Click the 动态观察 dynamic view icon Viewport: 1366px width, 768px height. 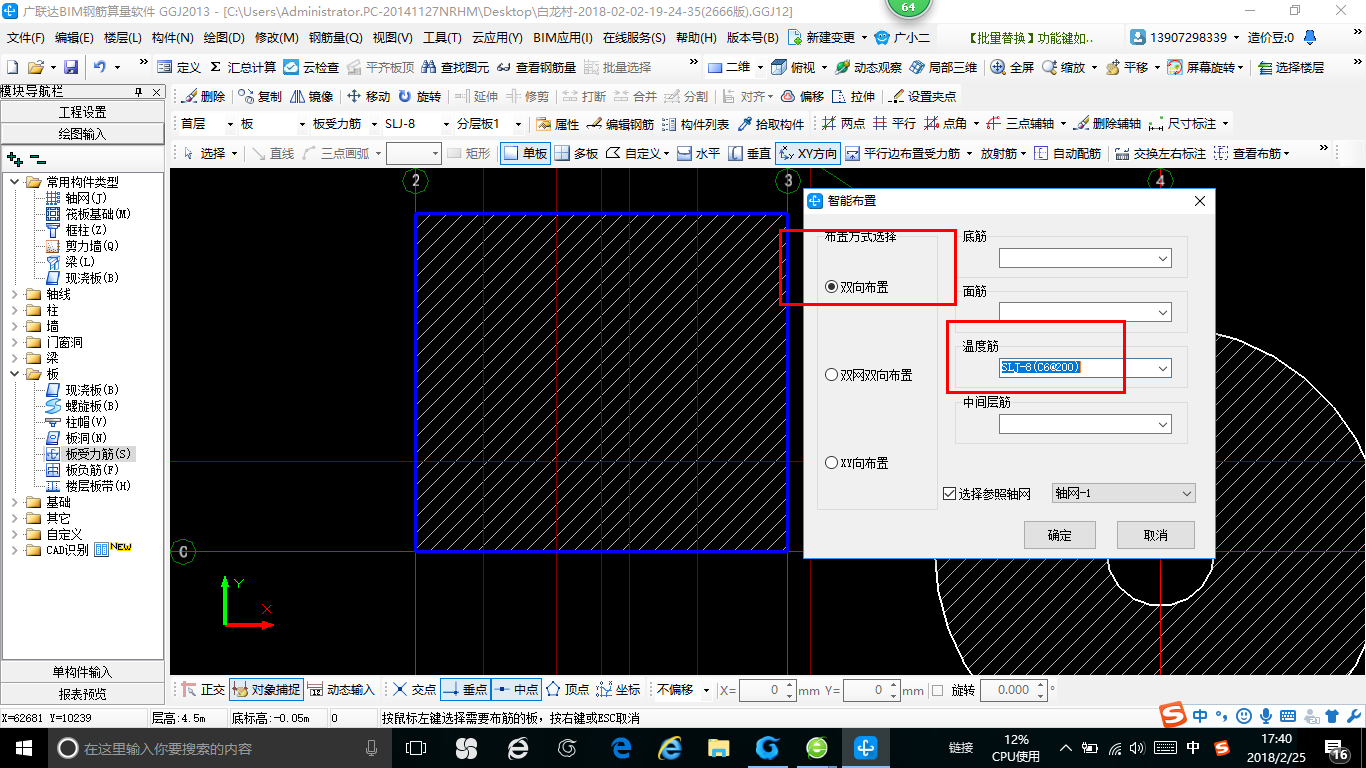pos(868,67)
